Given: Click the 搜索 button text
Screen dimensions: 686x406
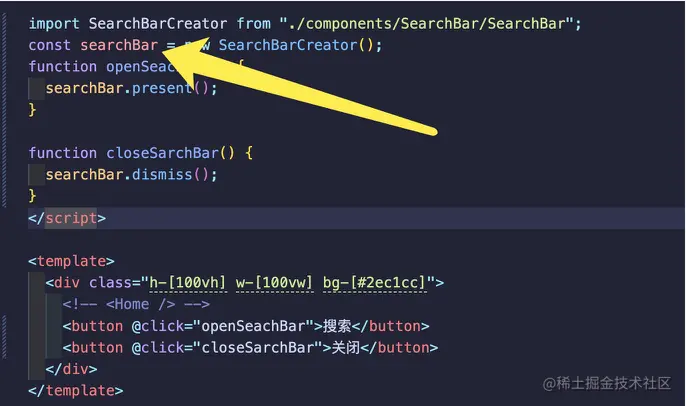Looking at the screenshot, I should tap(337, 326).
